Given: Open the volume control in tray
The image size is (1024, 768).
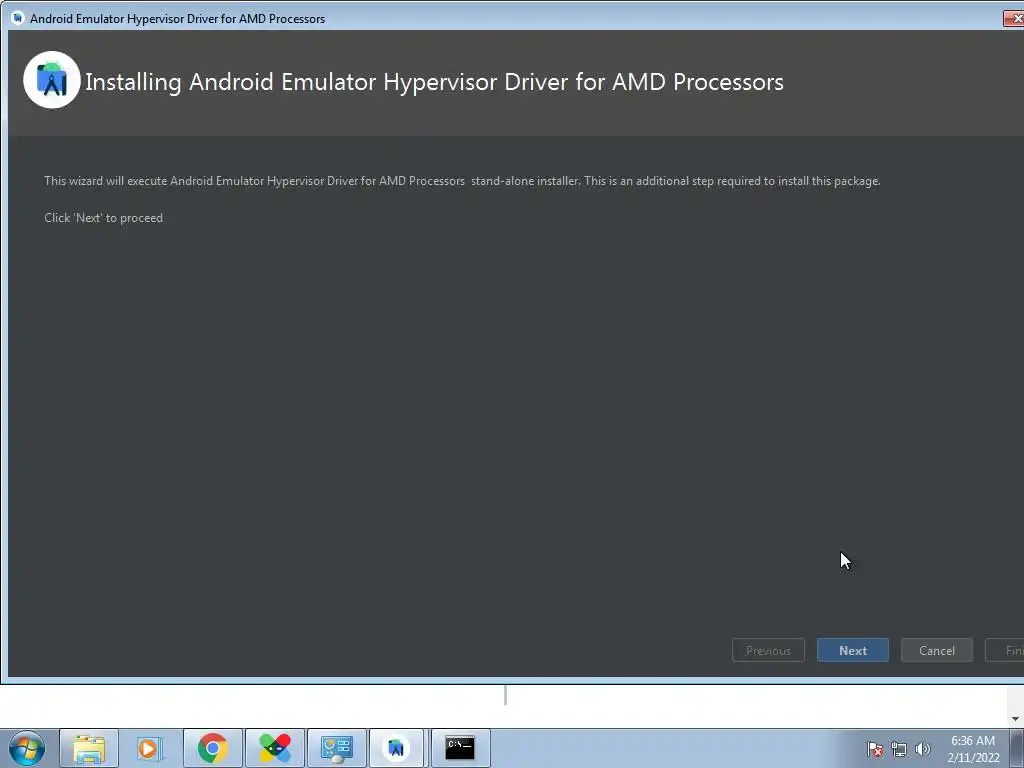Looking at the screenshot, I should pyautogui.click(x=922, y=749).
